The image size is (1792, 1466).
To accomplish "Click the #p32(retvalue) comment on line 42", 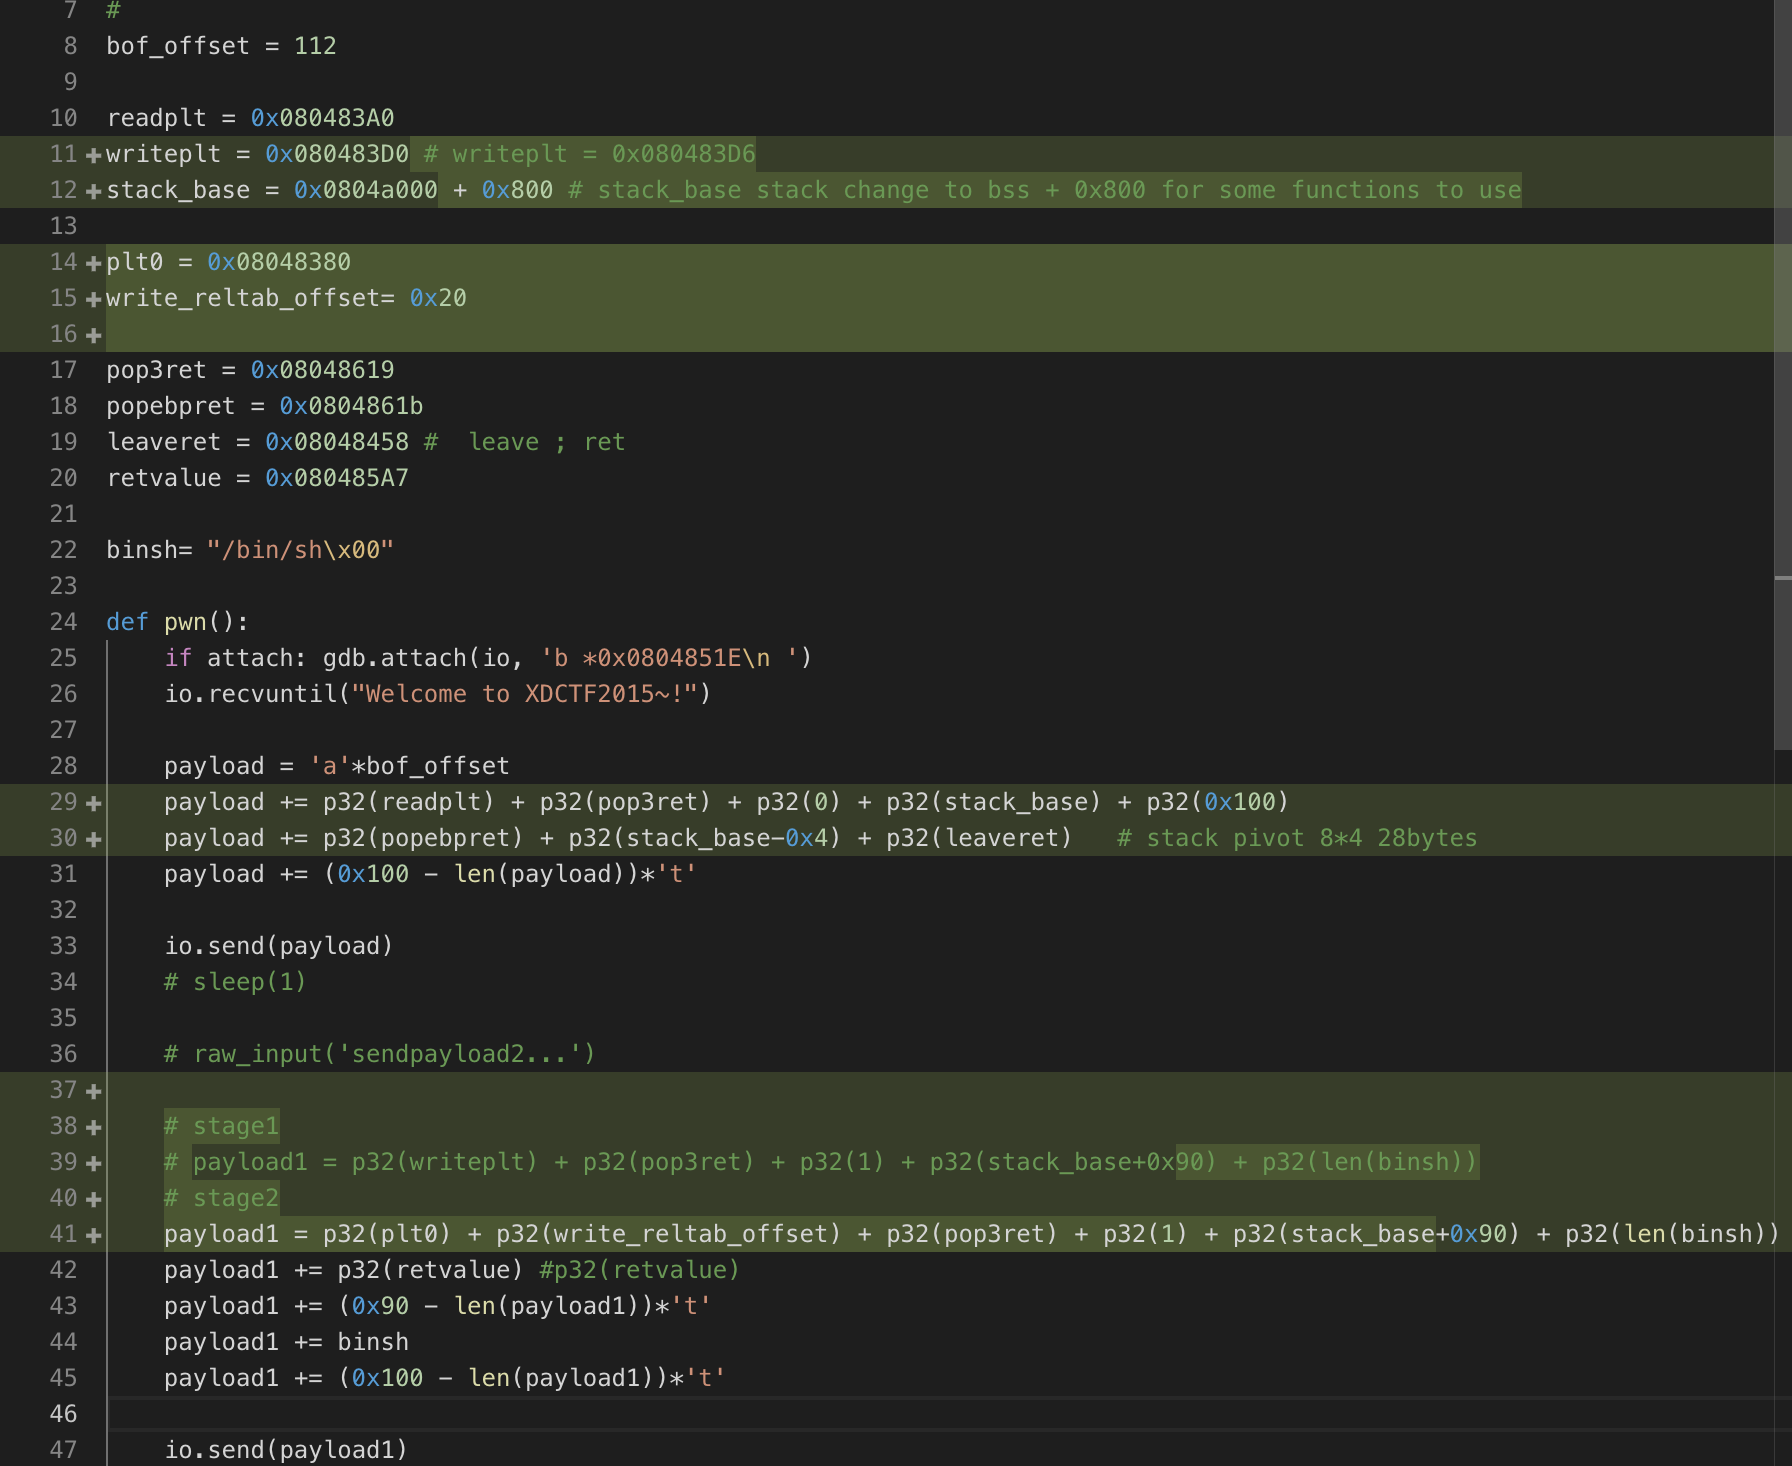I will pos(640,1270).
